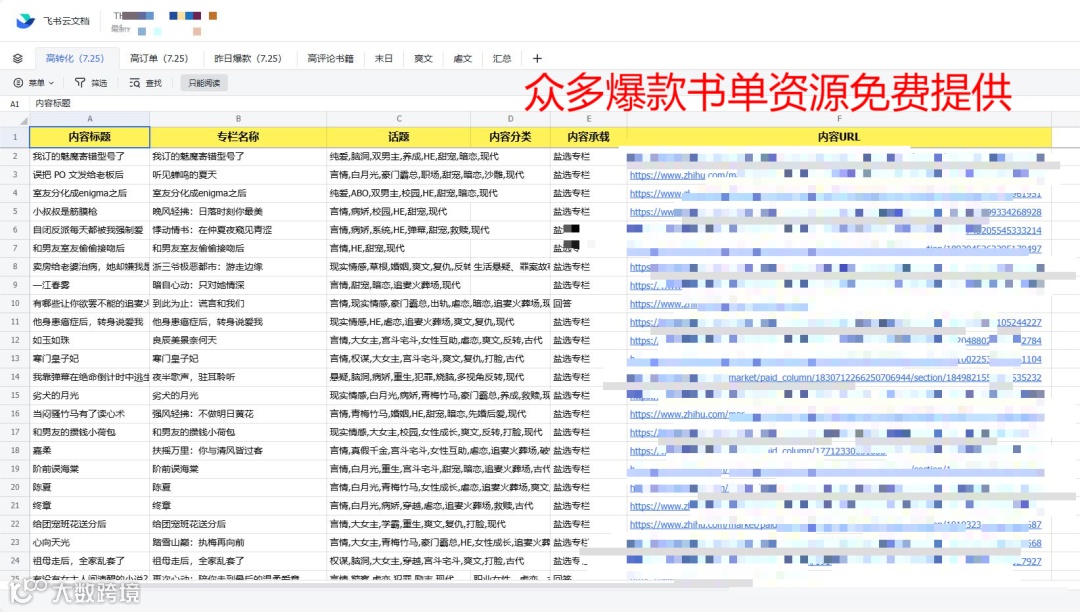
Task: Open the paid_column URL link in row 14
Action: tap(885, 377)
